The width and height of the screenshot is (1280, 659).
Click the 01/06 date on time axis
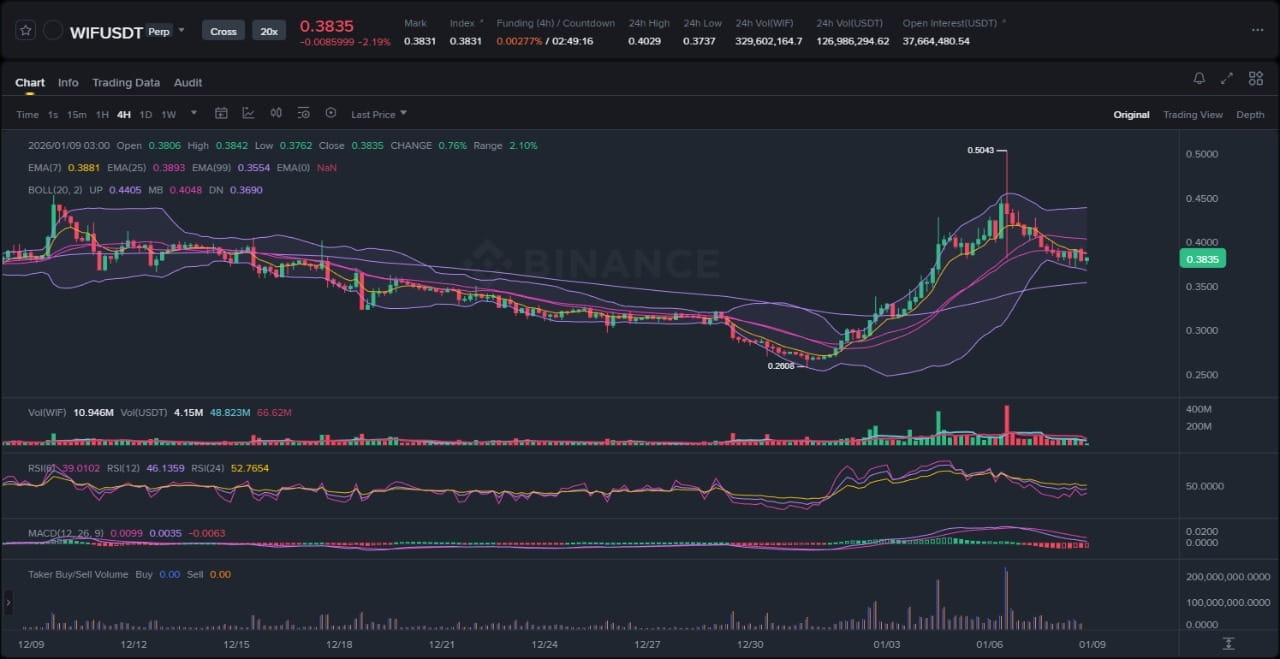tap(990, 645)
